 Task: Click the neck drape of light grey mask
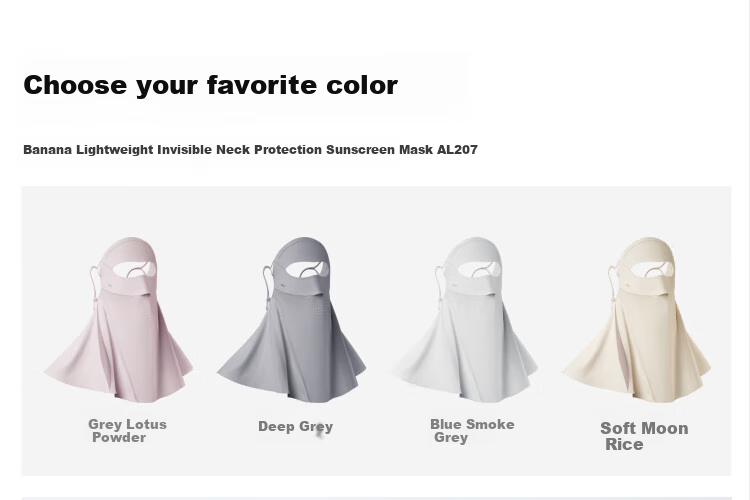coord(464,352)
